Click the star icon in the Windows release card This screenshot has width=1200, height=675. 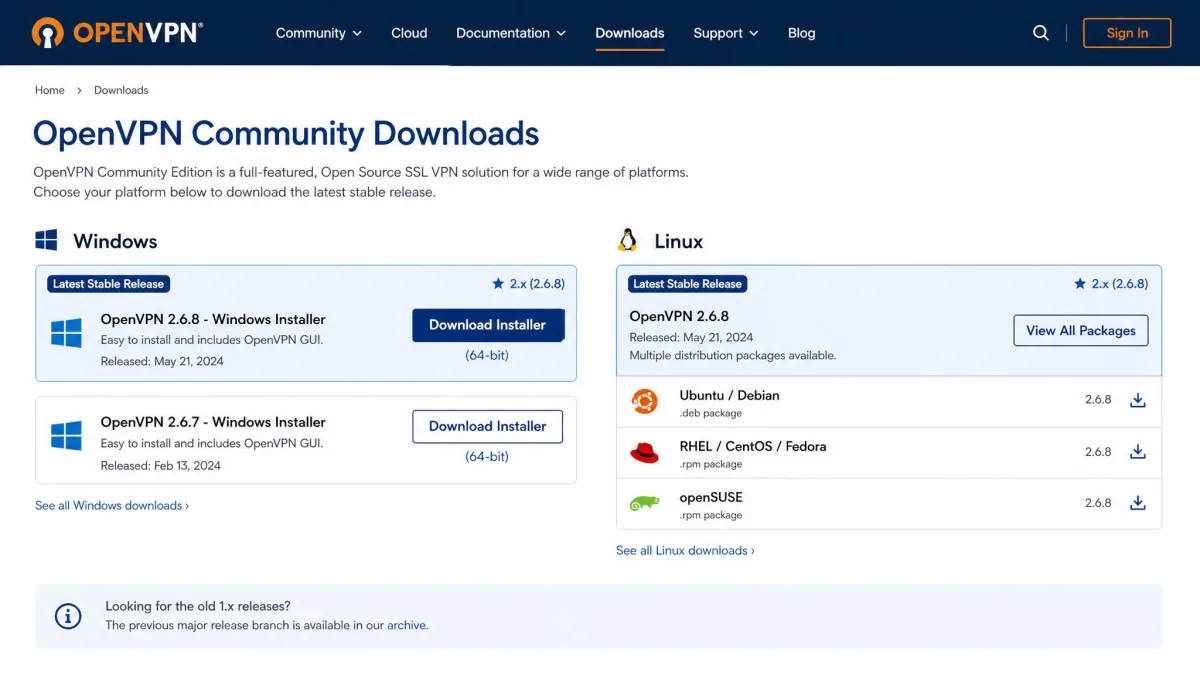pyautogui.click(x=498, y=283)
